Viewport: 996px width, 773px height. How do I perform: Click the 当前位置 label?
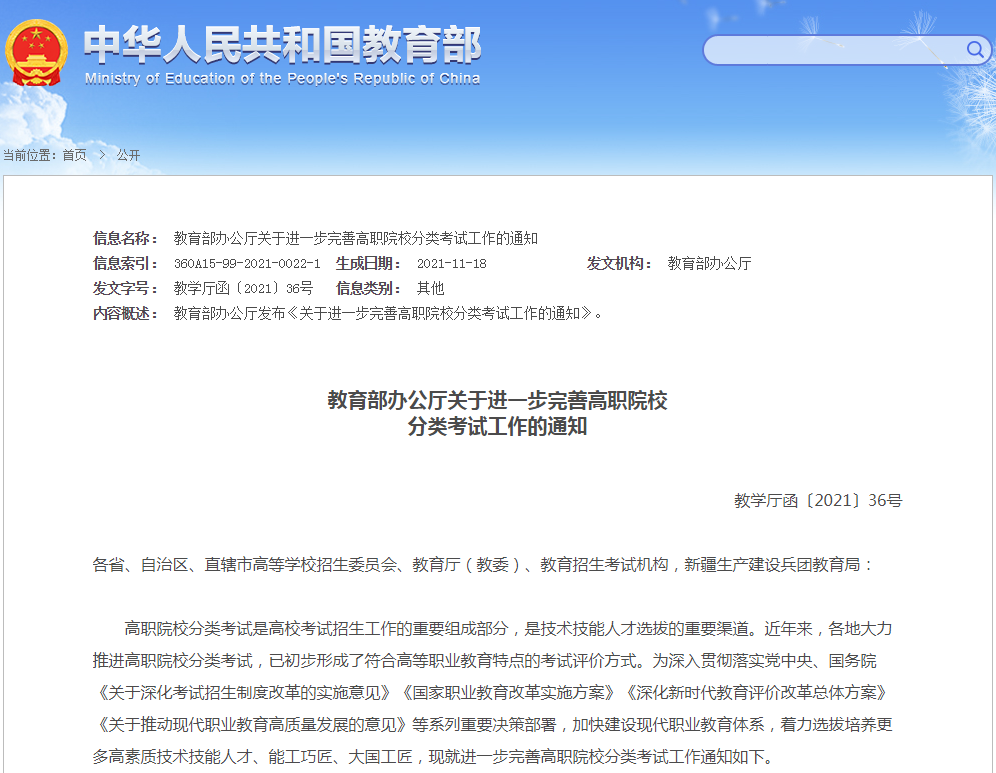pos(30,155)
